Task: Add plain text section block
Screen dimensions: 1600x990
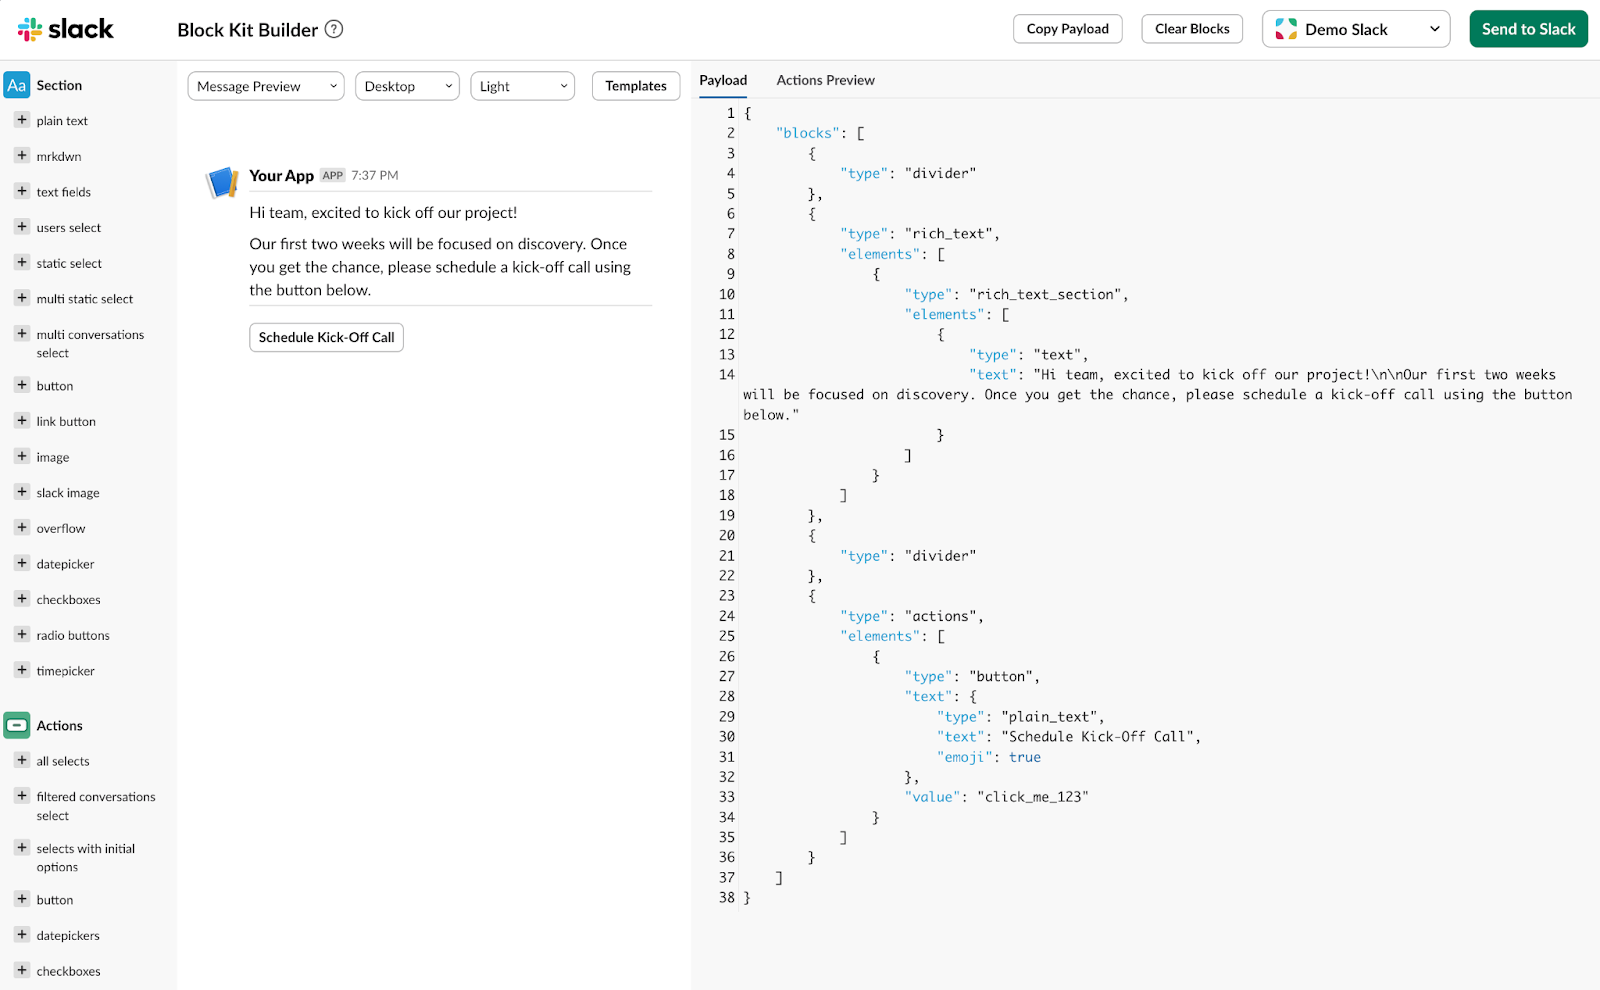Action: coord(22,120)
